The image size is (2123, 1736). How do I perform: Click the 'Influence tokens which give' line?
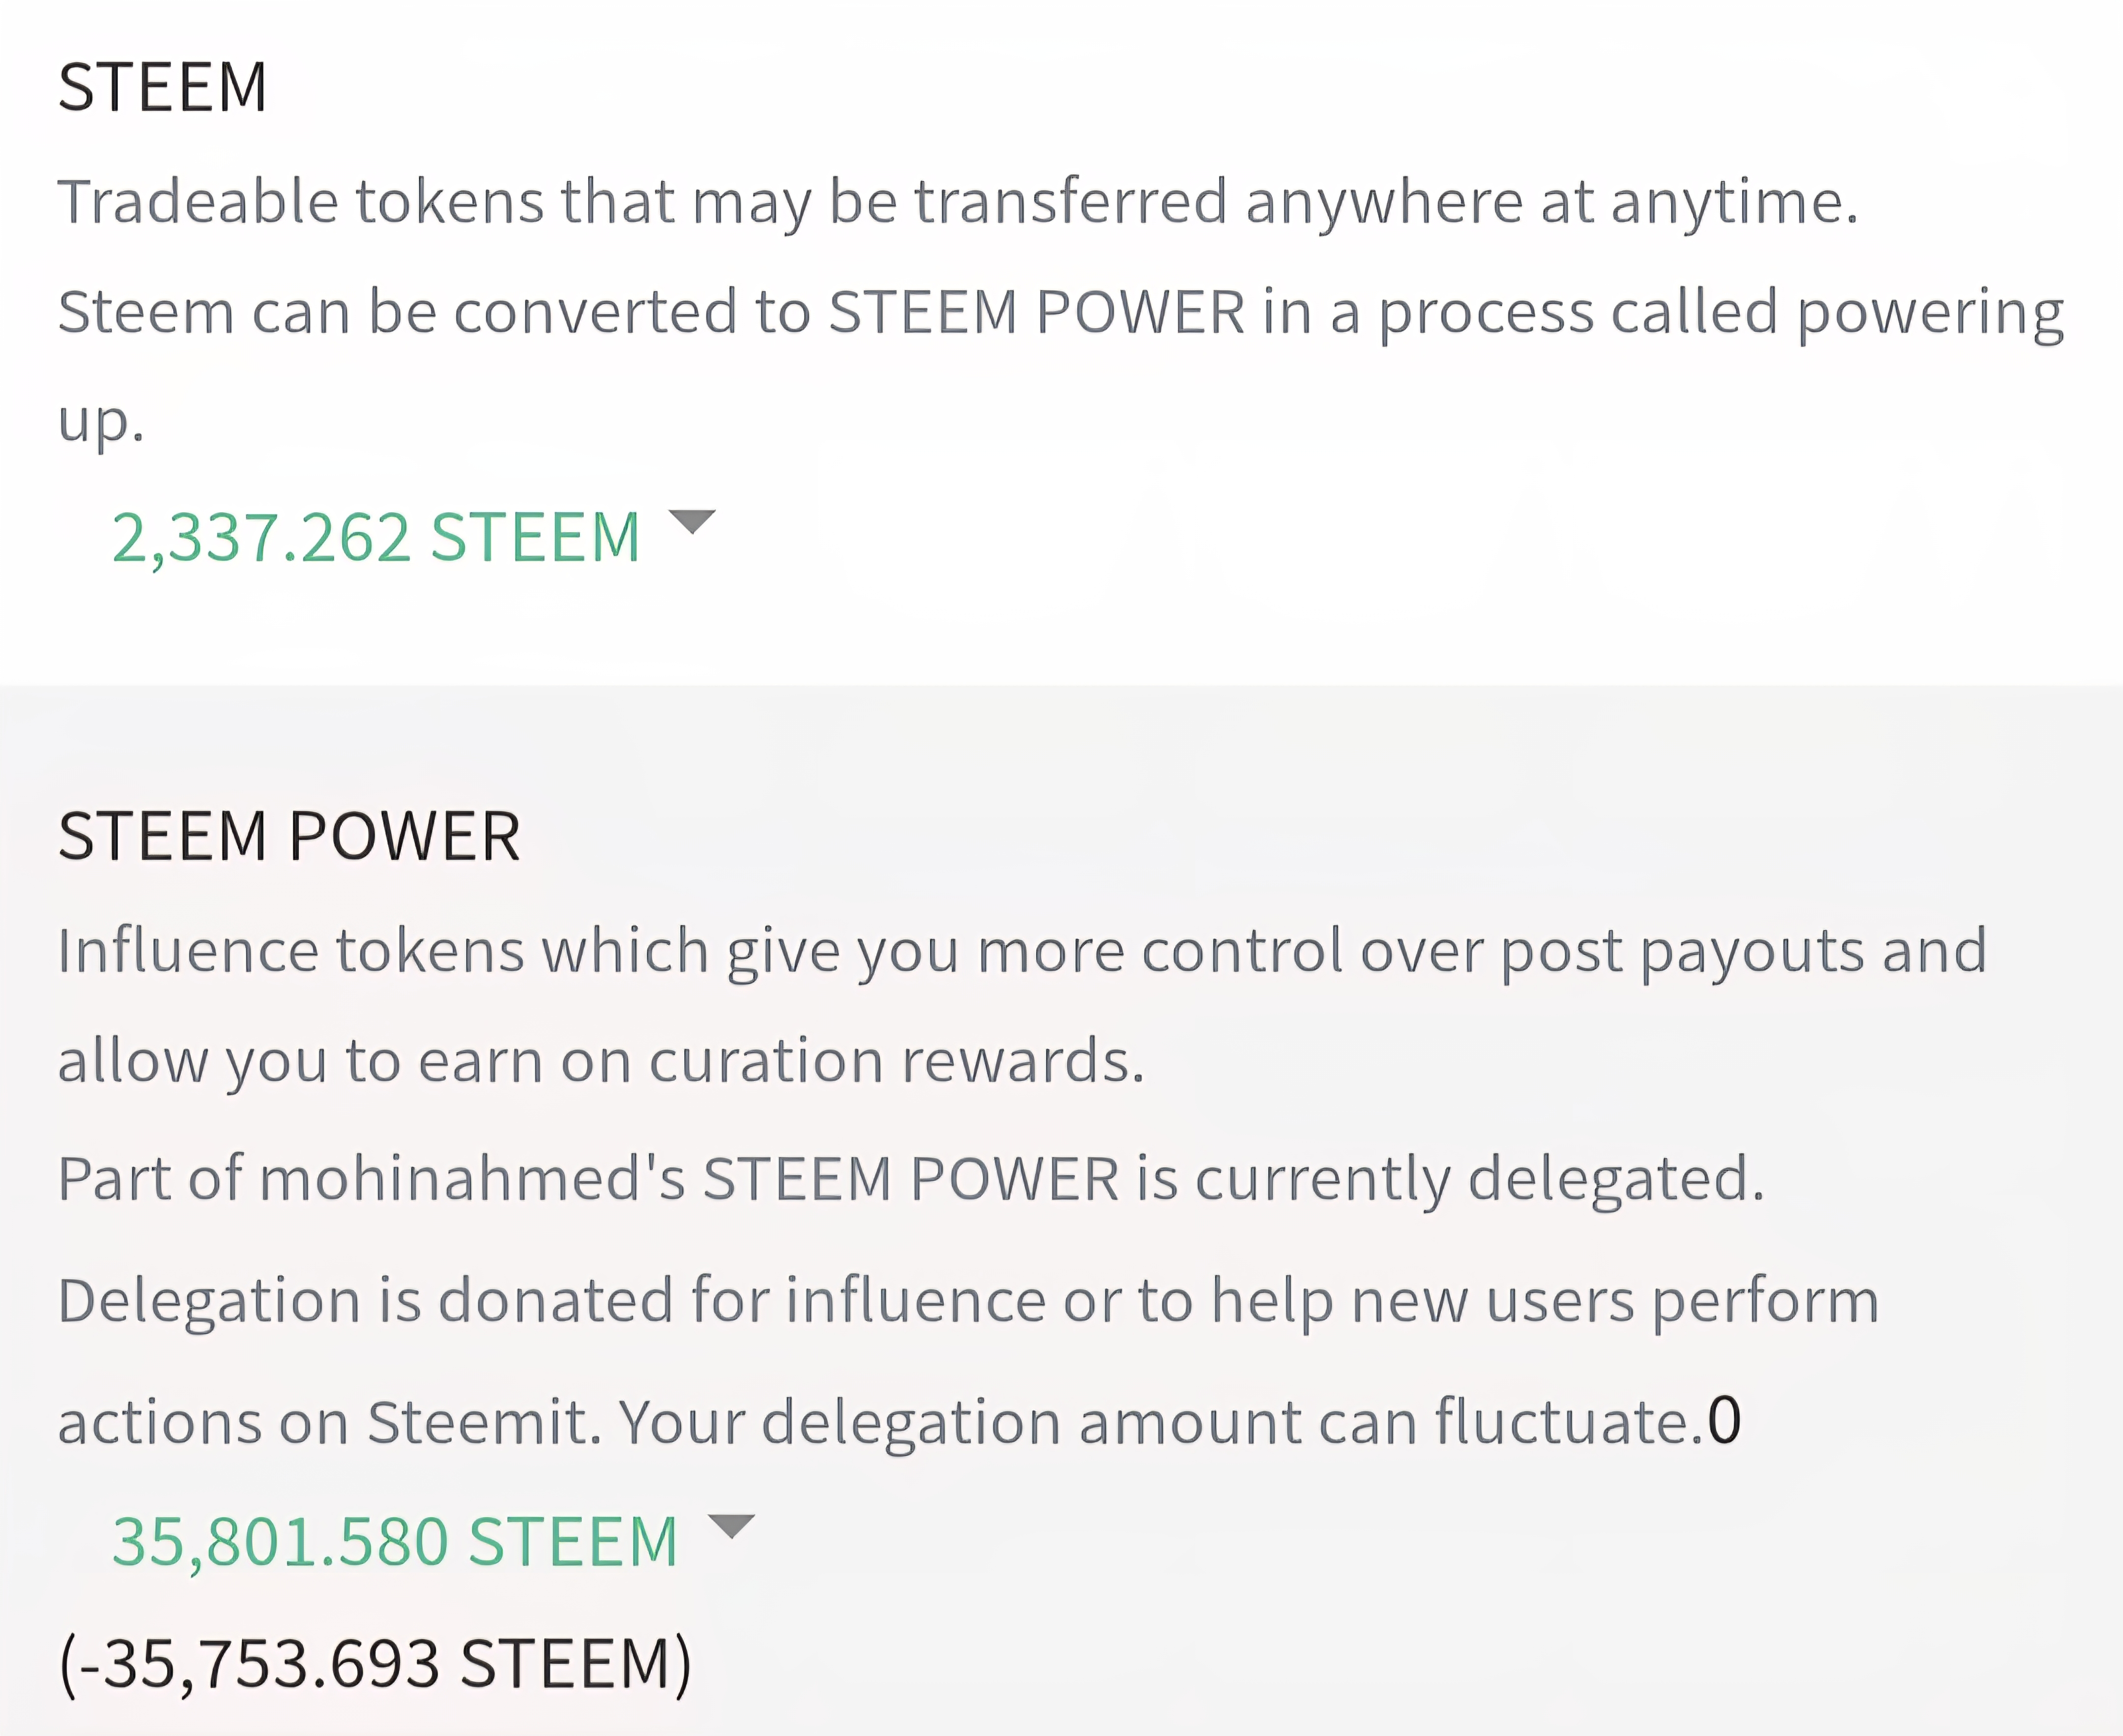pos(1022,952)
